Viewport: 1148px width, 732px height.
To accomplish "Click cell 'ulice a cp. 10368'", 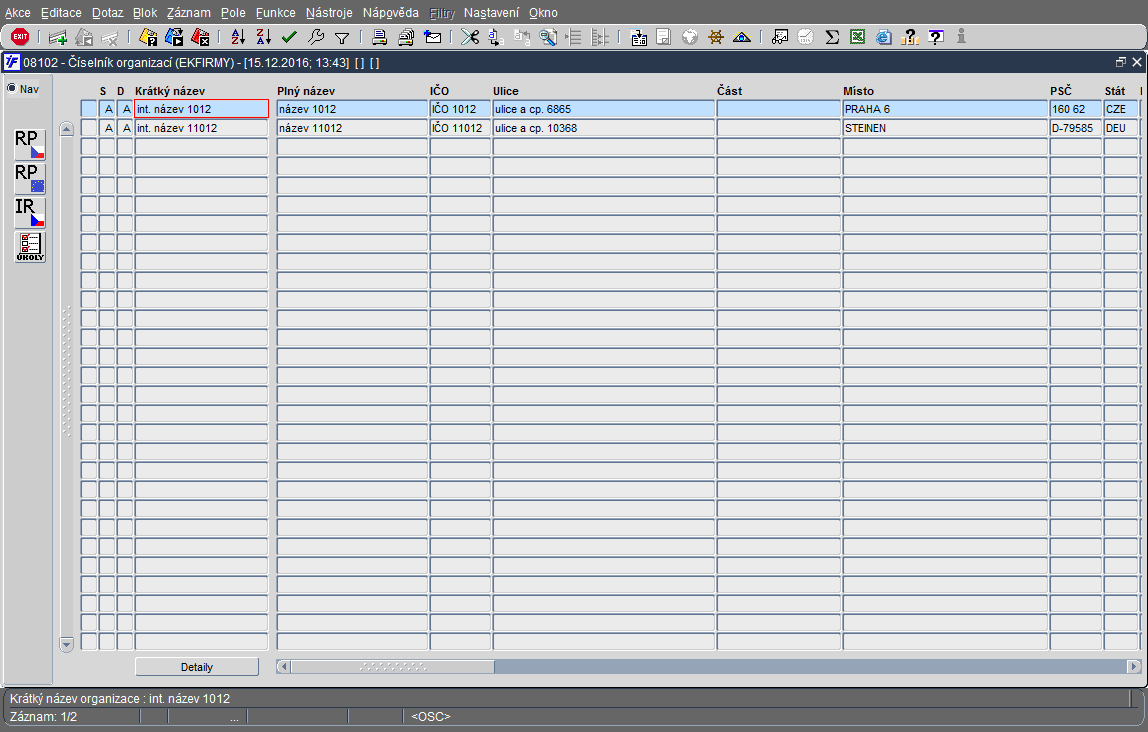I will tap(603, 128).
